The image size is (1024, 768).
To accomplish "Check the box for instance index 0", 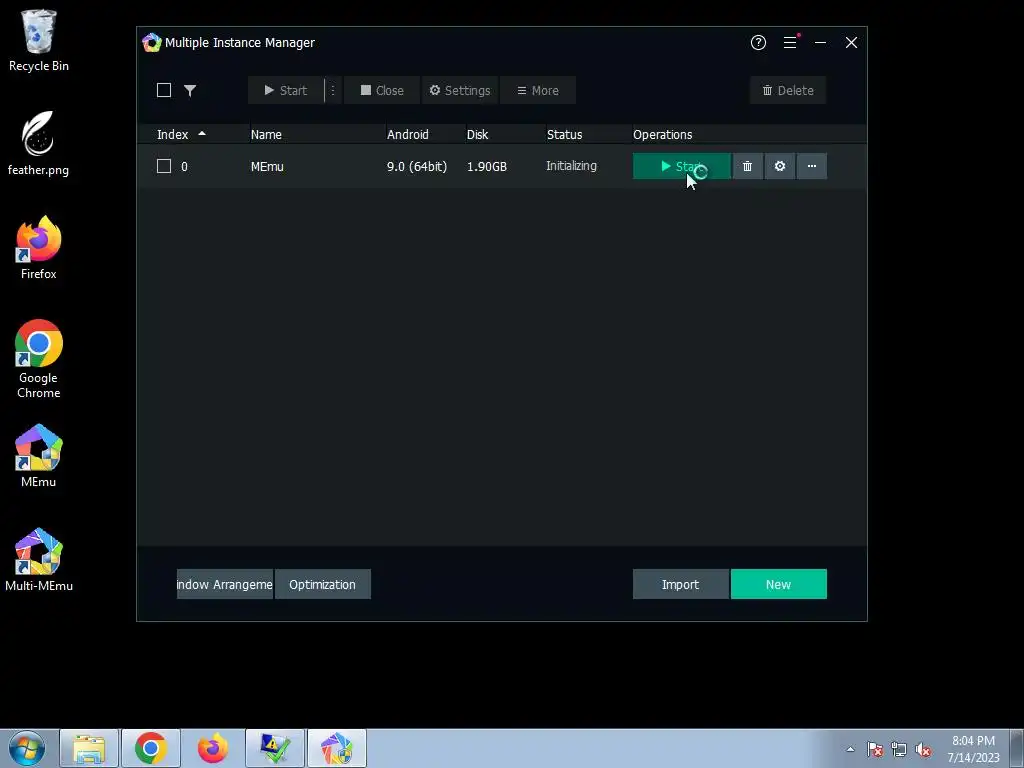I will (164, 166).
